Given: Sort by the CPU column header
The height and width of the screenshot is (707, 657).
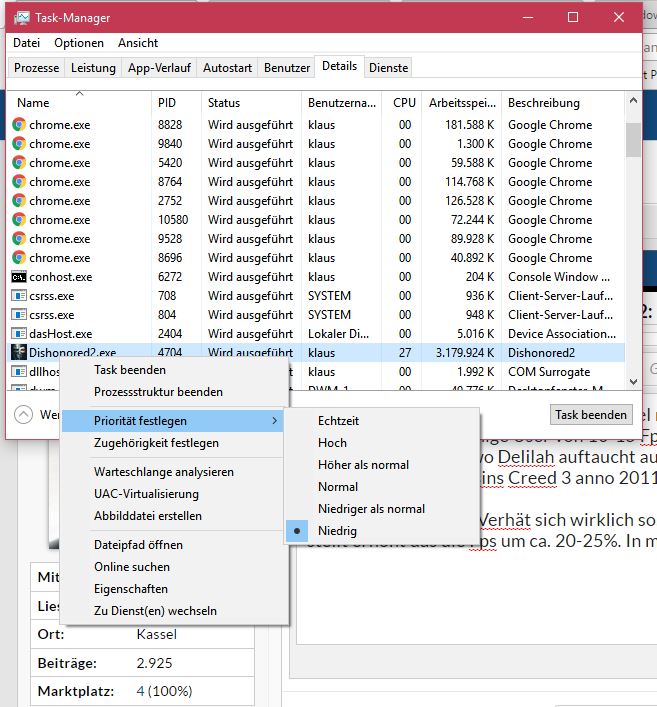Looking at the screenshot, I should click(404, 103).
